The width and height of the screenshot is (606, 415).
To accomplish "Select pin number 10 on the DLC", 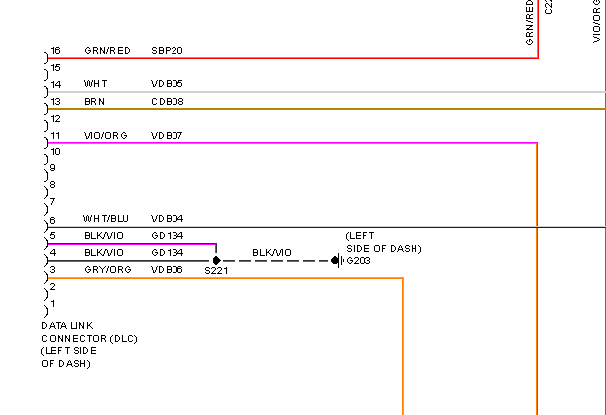I will (56, 152).
